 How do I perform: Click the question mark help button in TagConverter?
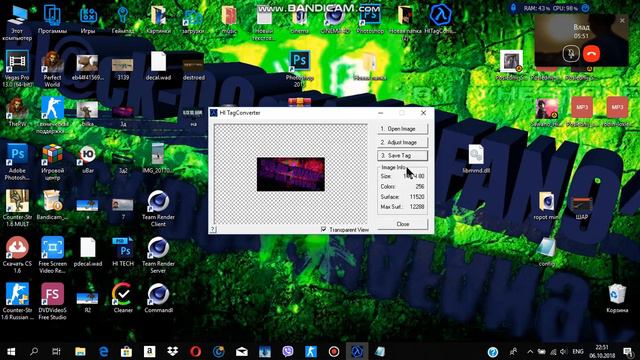click(213, 230)
